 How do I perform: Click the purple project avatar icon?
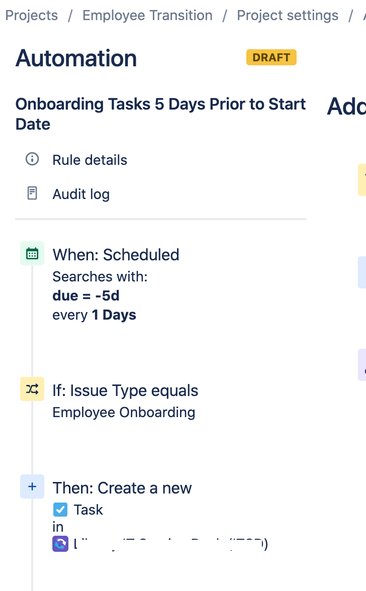[60, 544]
